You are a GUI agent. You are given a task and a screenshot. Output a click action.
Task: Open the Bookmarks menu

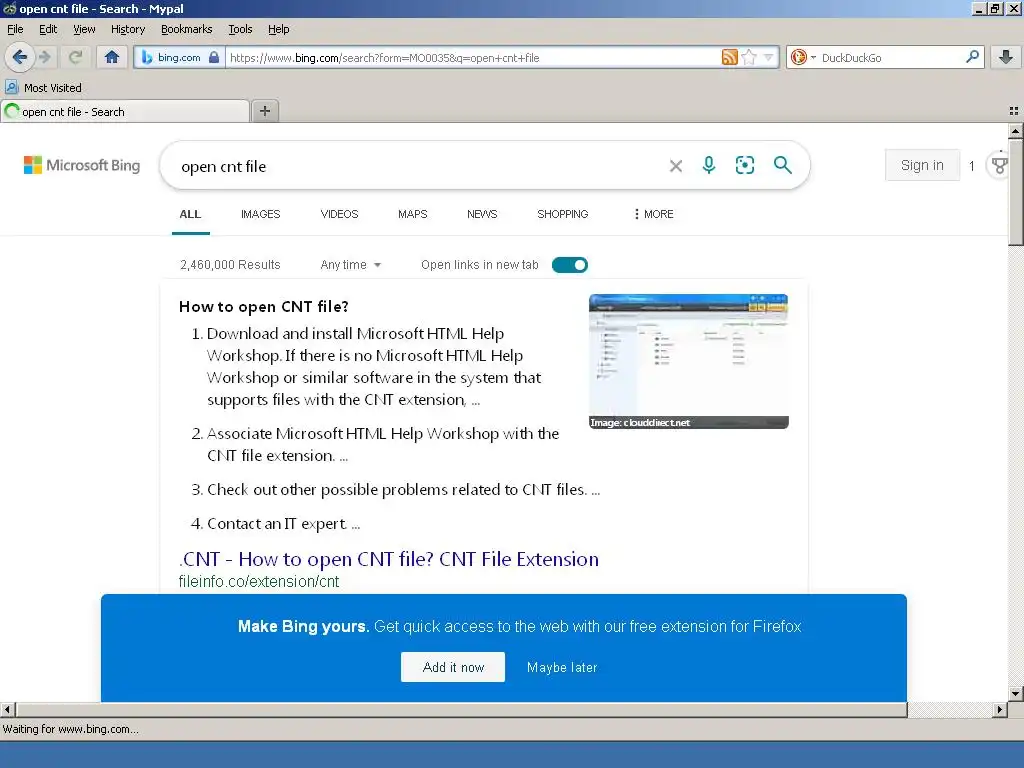tap(187, 29)
